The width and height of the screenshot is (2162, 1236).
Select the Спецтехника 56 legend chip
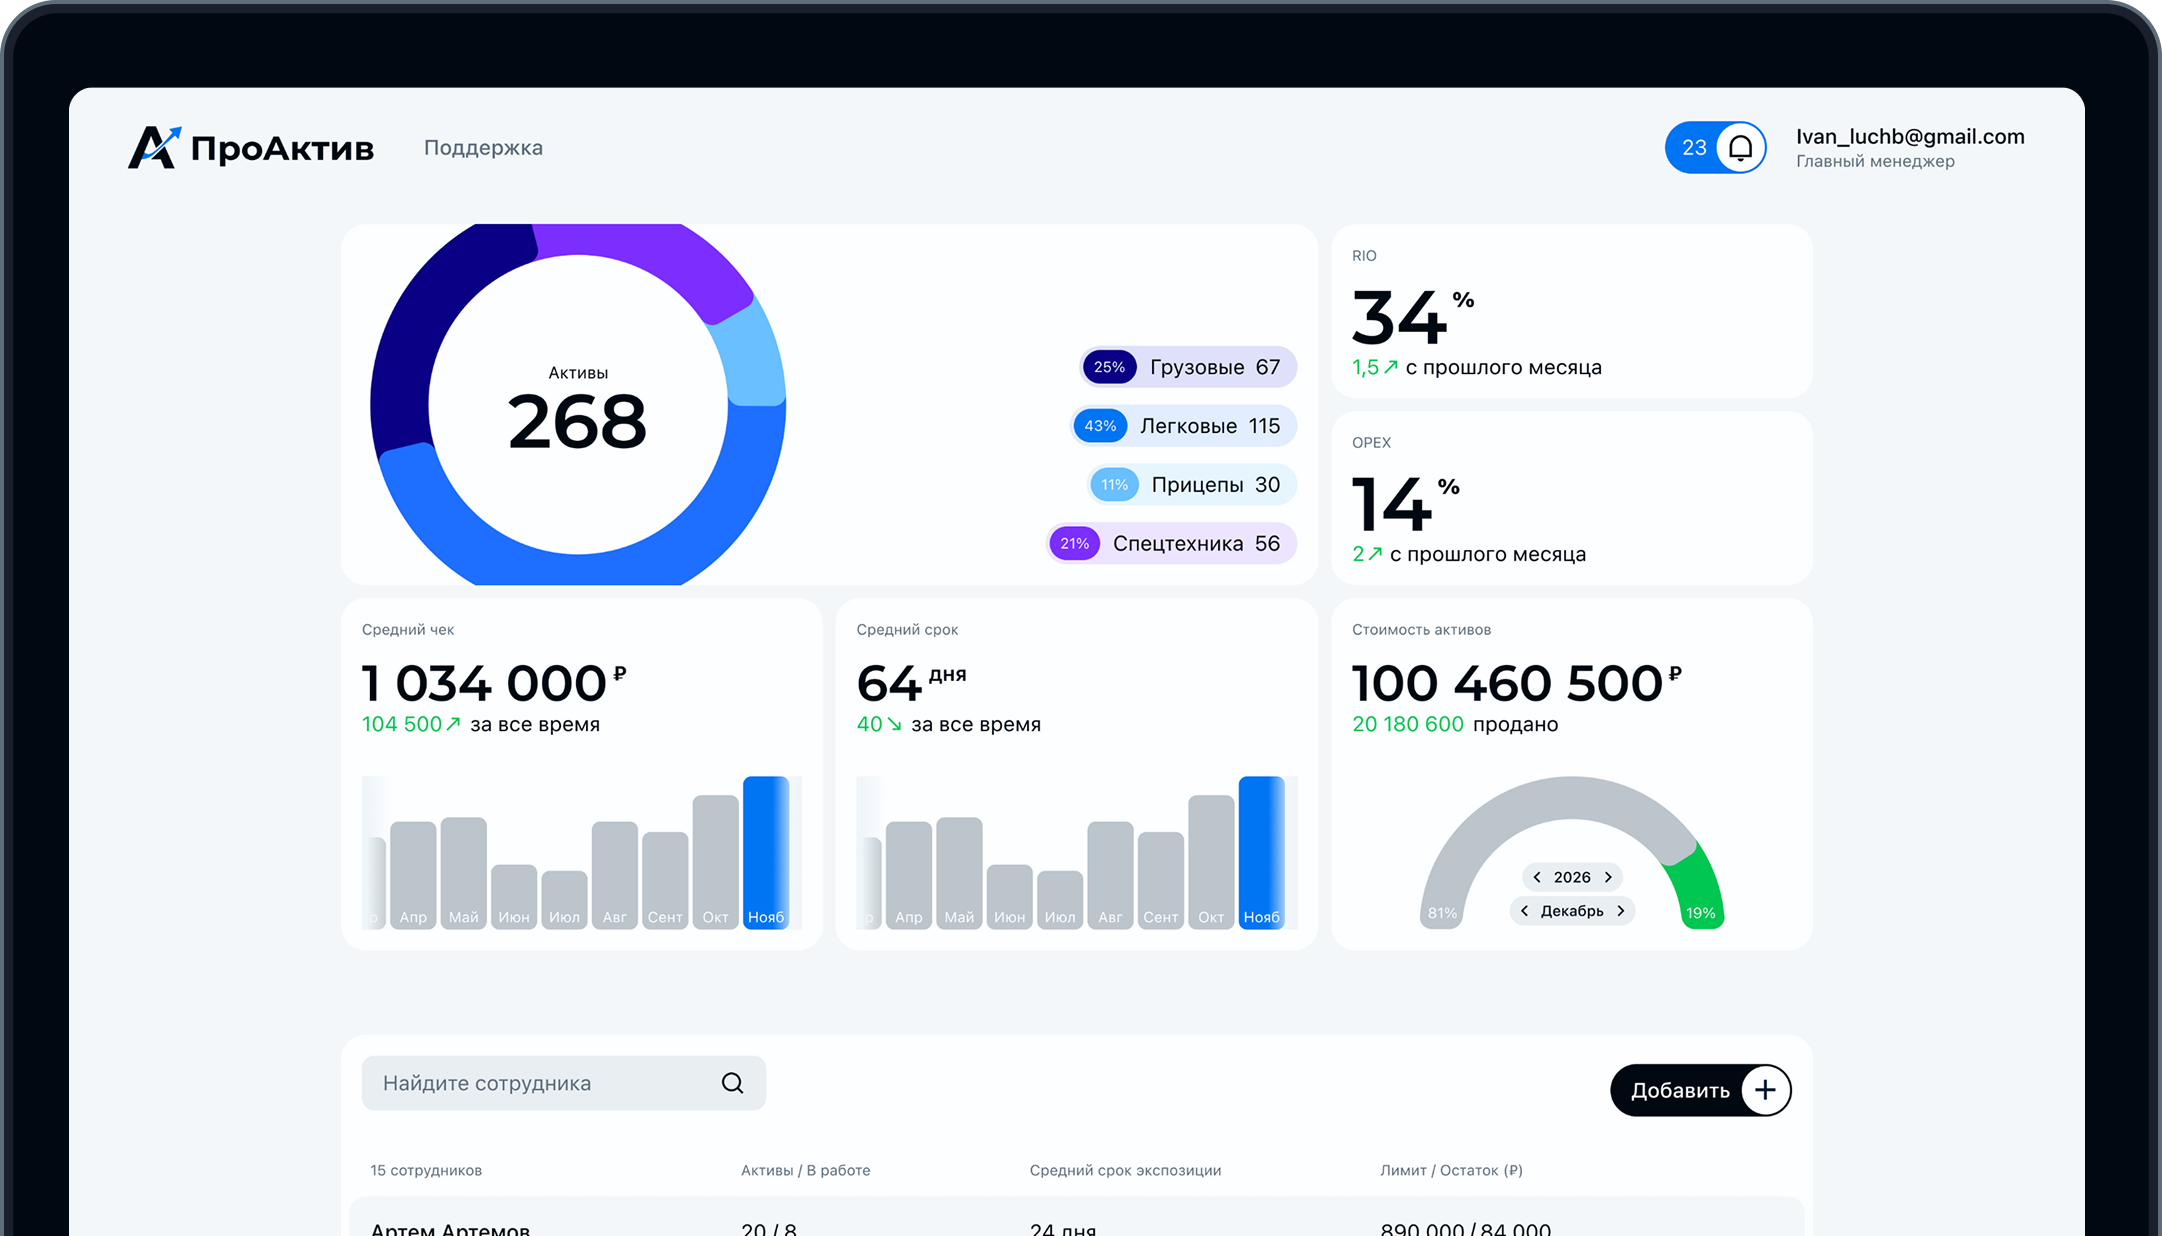1172,544
